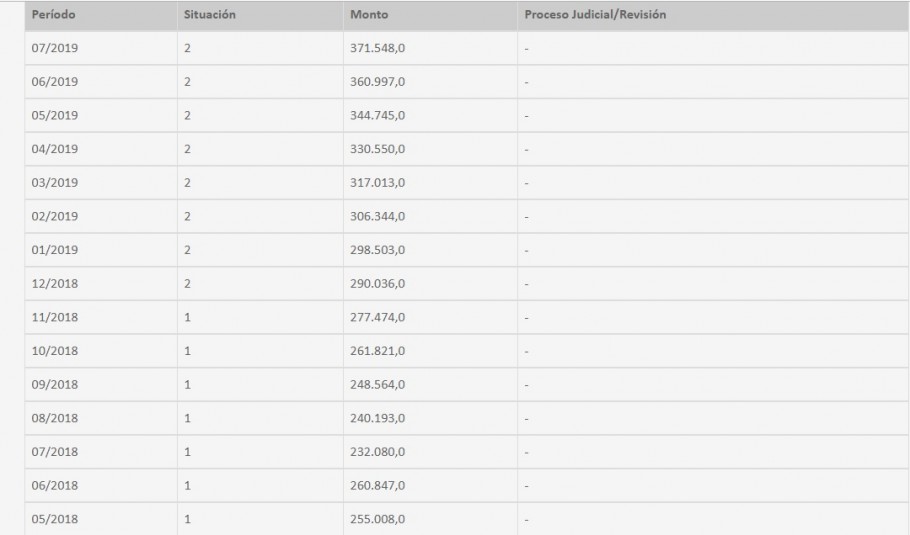
Task: Click the 10/2018 period cell
Action: [x=56, y=351]
